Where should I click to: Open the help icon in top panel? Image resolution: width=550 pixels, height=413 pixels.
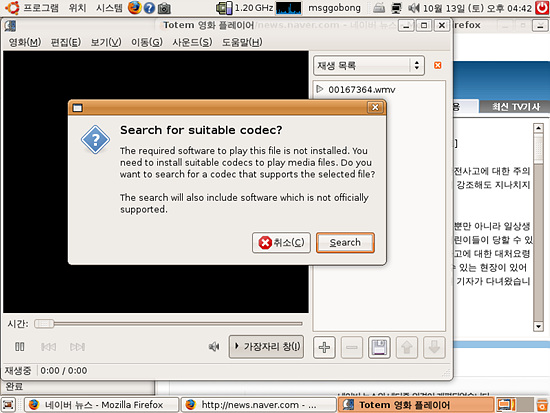coord(149,8)
